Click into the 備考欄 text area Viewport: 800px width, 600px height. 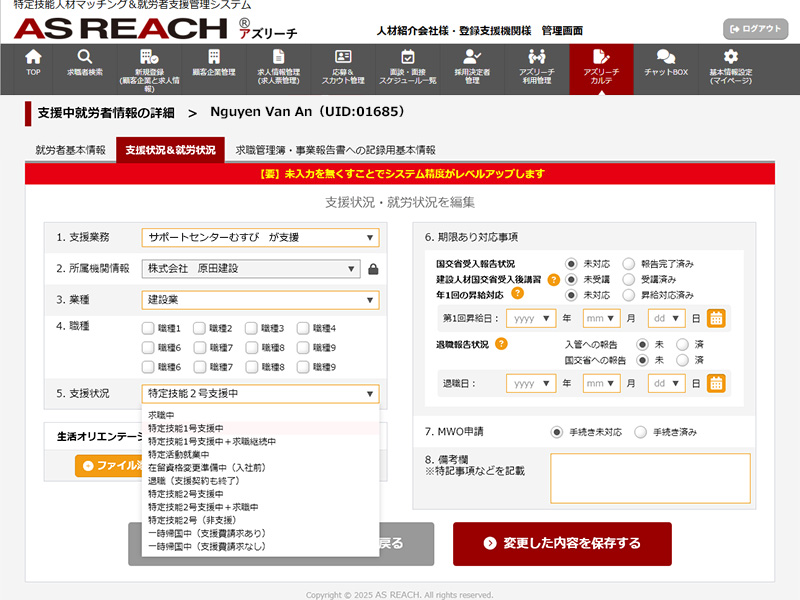click(x=651, y=479)
